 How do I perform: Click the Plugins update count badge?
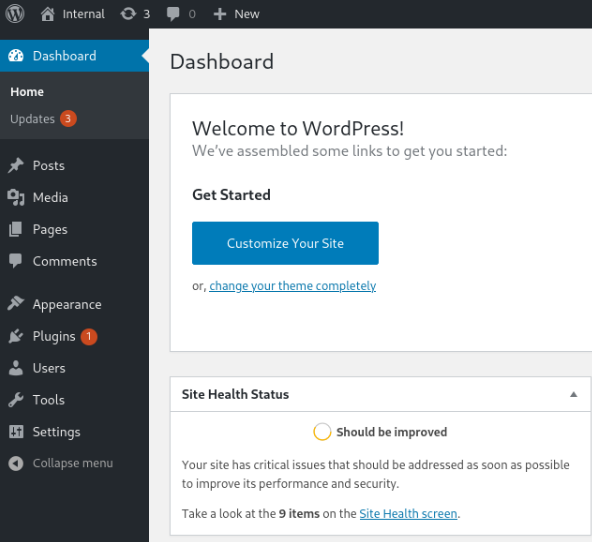[x=89, y=336]
